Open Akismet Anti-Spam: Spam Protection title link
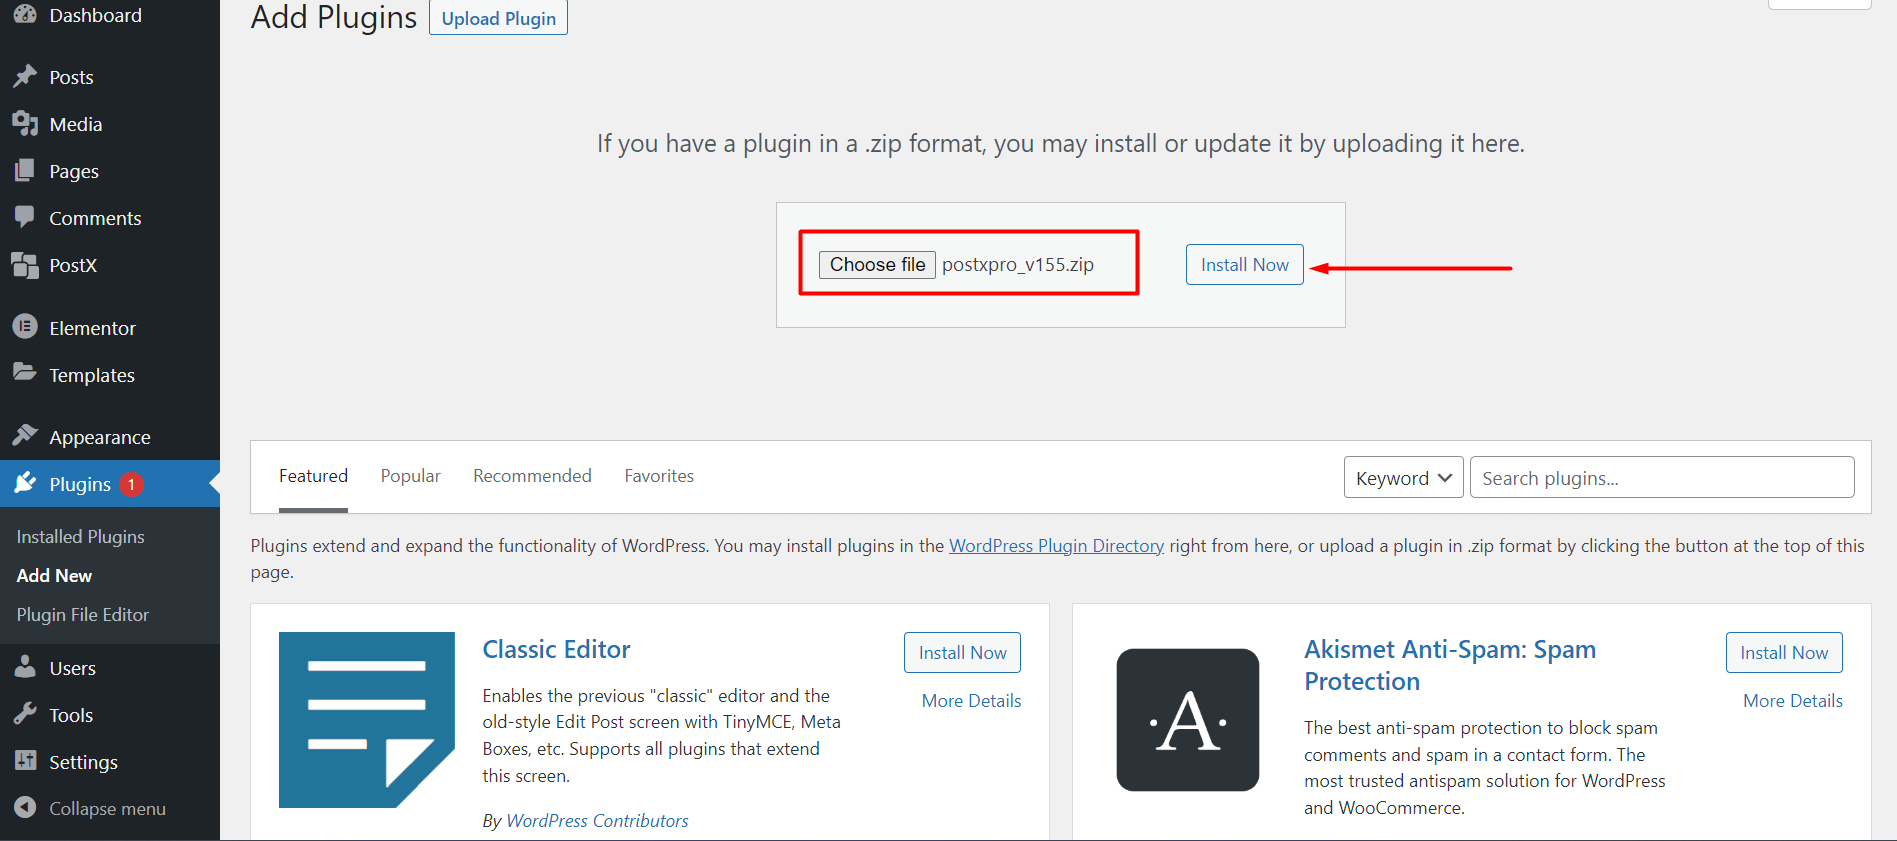The width and height of the screenshot is (1897, 841). [x=1450, y=665]
